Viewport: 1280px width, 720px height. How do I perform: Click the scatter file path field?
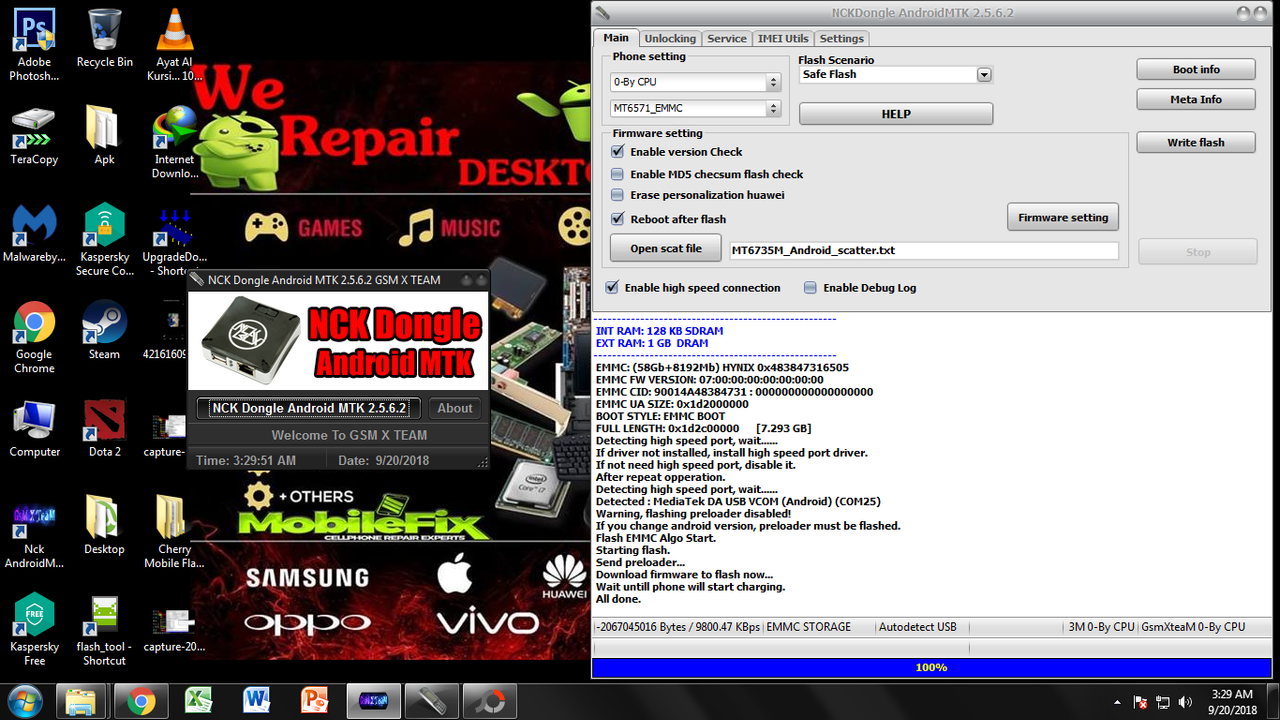pyautogui.click(x=924, y=250)
